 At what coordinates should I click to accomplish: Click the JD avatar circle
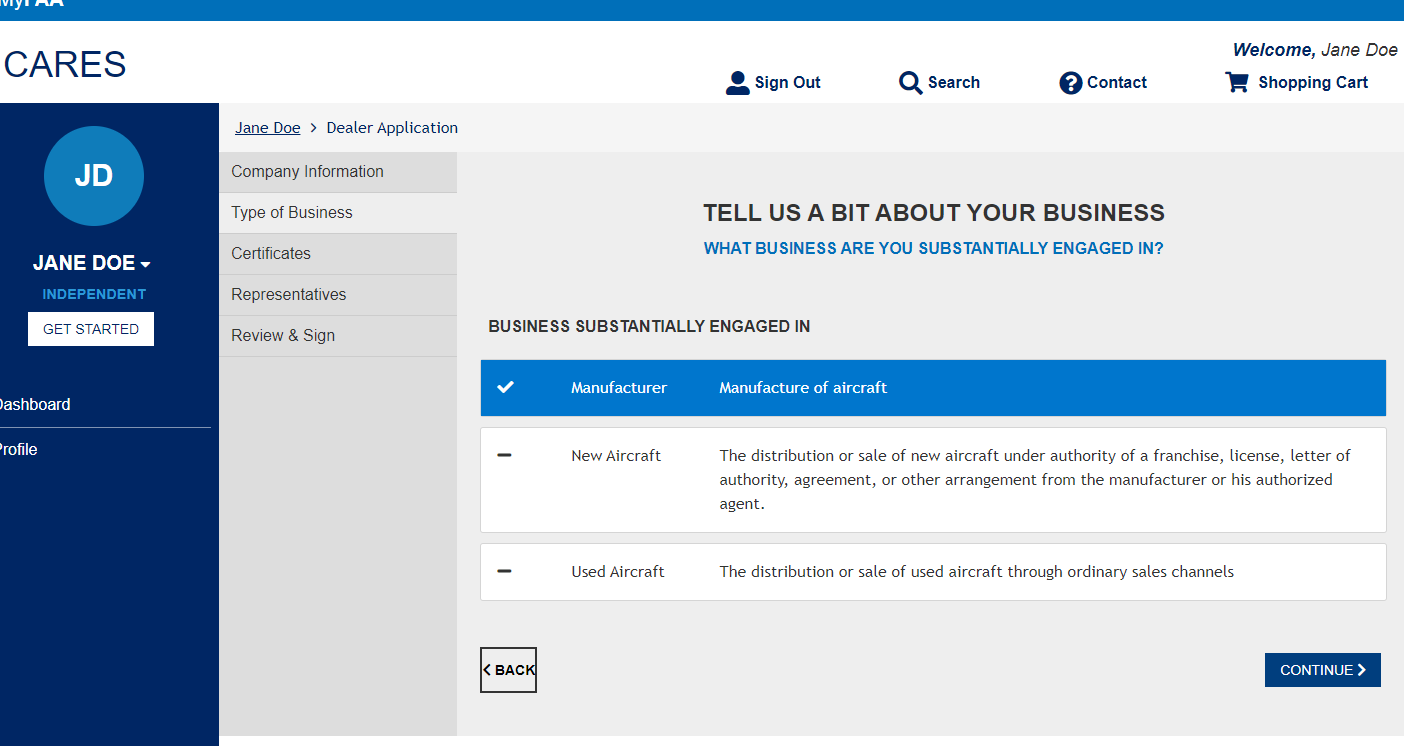(x=94, y=176)
